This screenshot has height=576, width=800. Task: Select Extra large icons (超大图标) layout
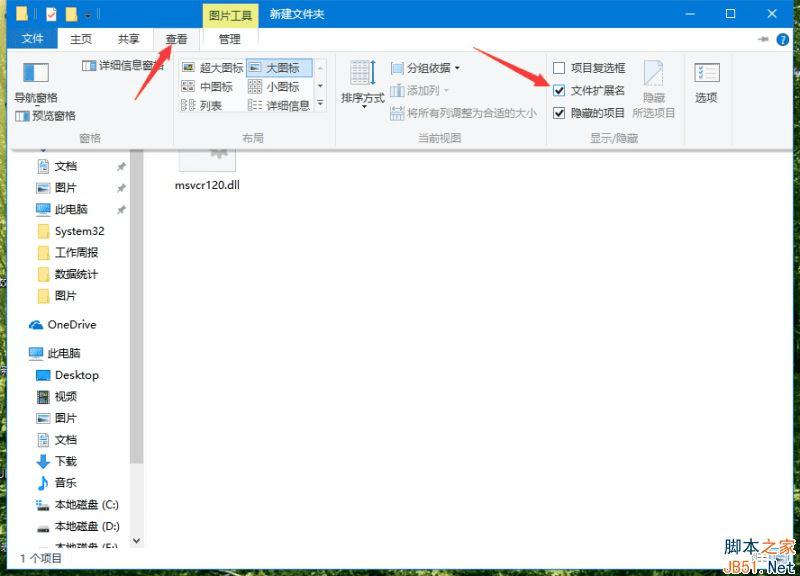pyautogui.click(x=213, y=67)
